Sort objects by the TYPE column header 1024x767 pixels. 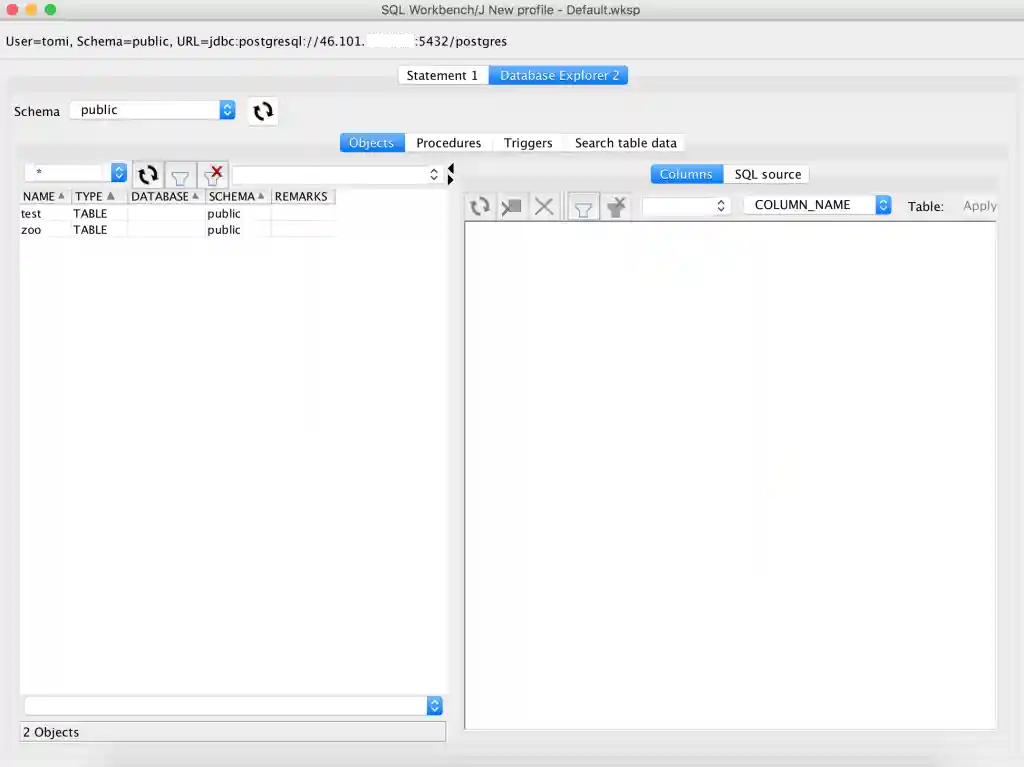click(89, 196)
